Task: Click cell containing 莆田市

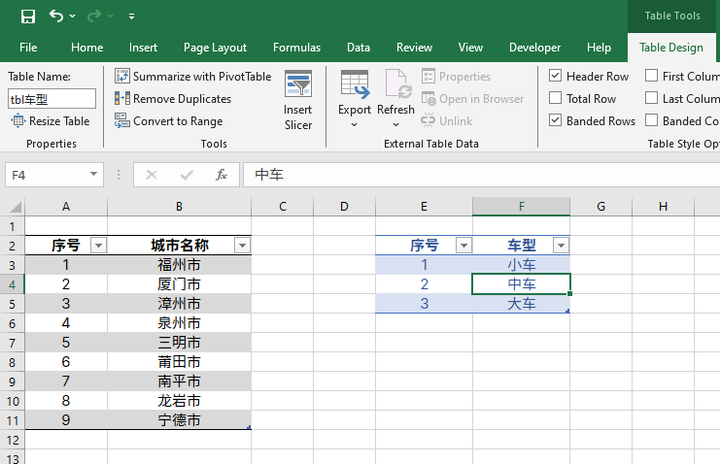Action: click(179, 362)
